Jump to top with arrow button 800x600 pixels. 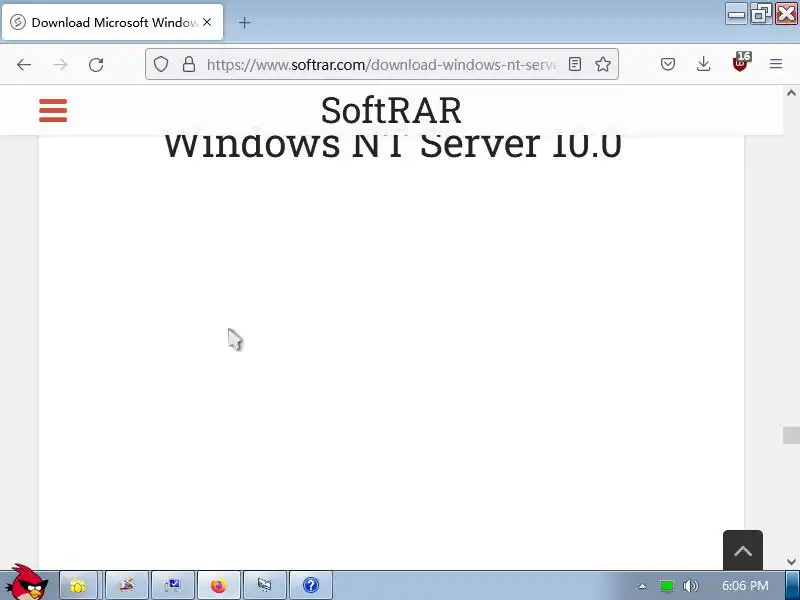[x=743, y=551]
